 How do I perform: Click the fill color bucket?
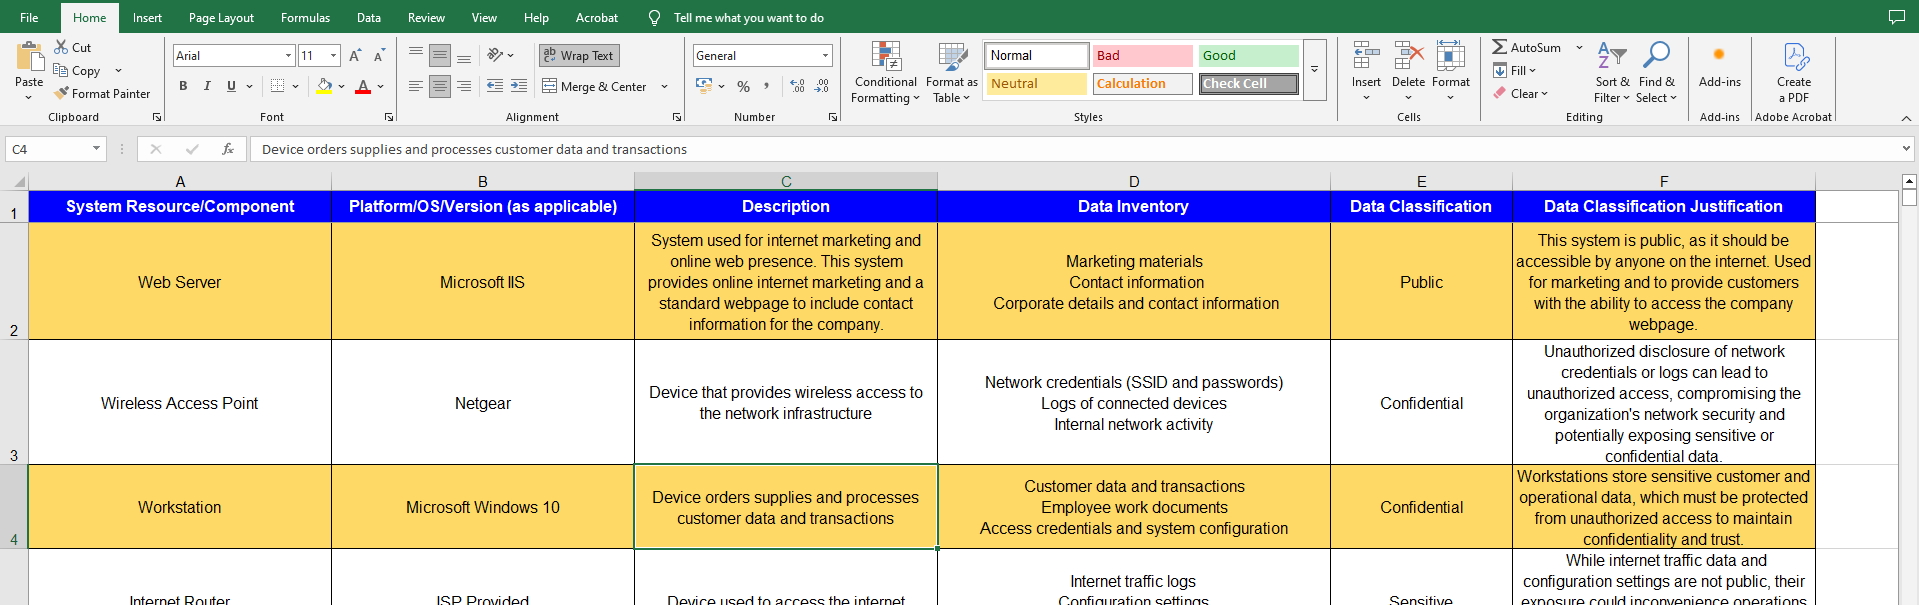tap(324, 86)
